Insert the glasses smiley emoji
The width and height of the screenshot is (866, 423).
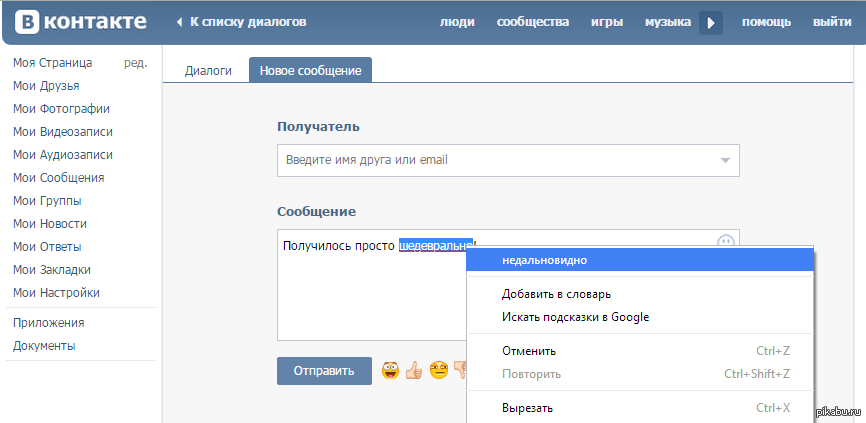(x=438, y=371)
